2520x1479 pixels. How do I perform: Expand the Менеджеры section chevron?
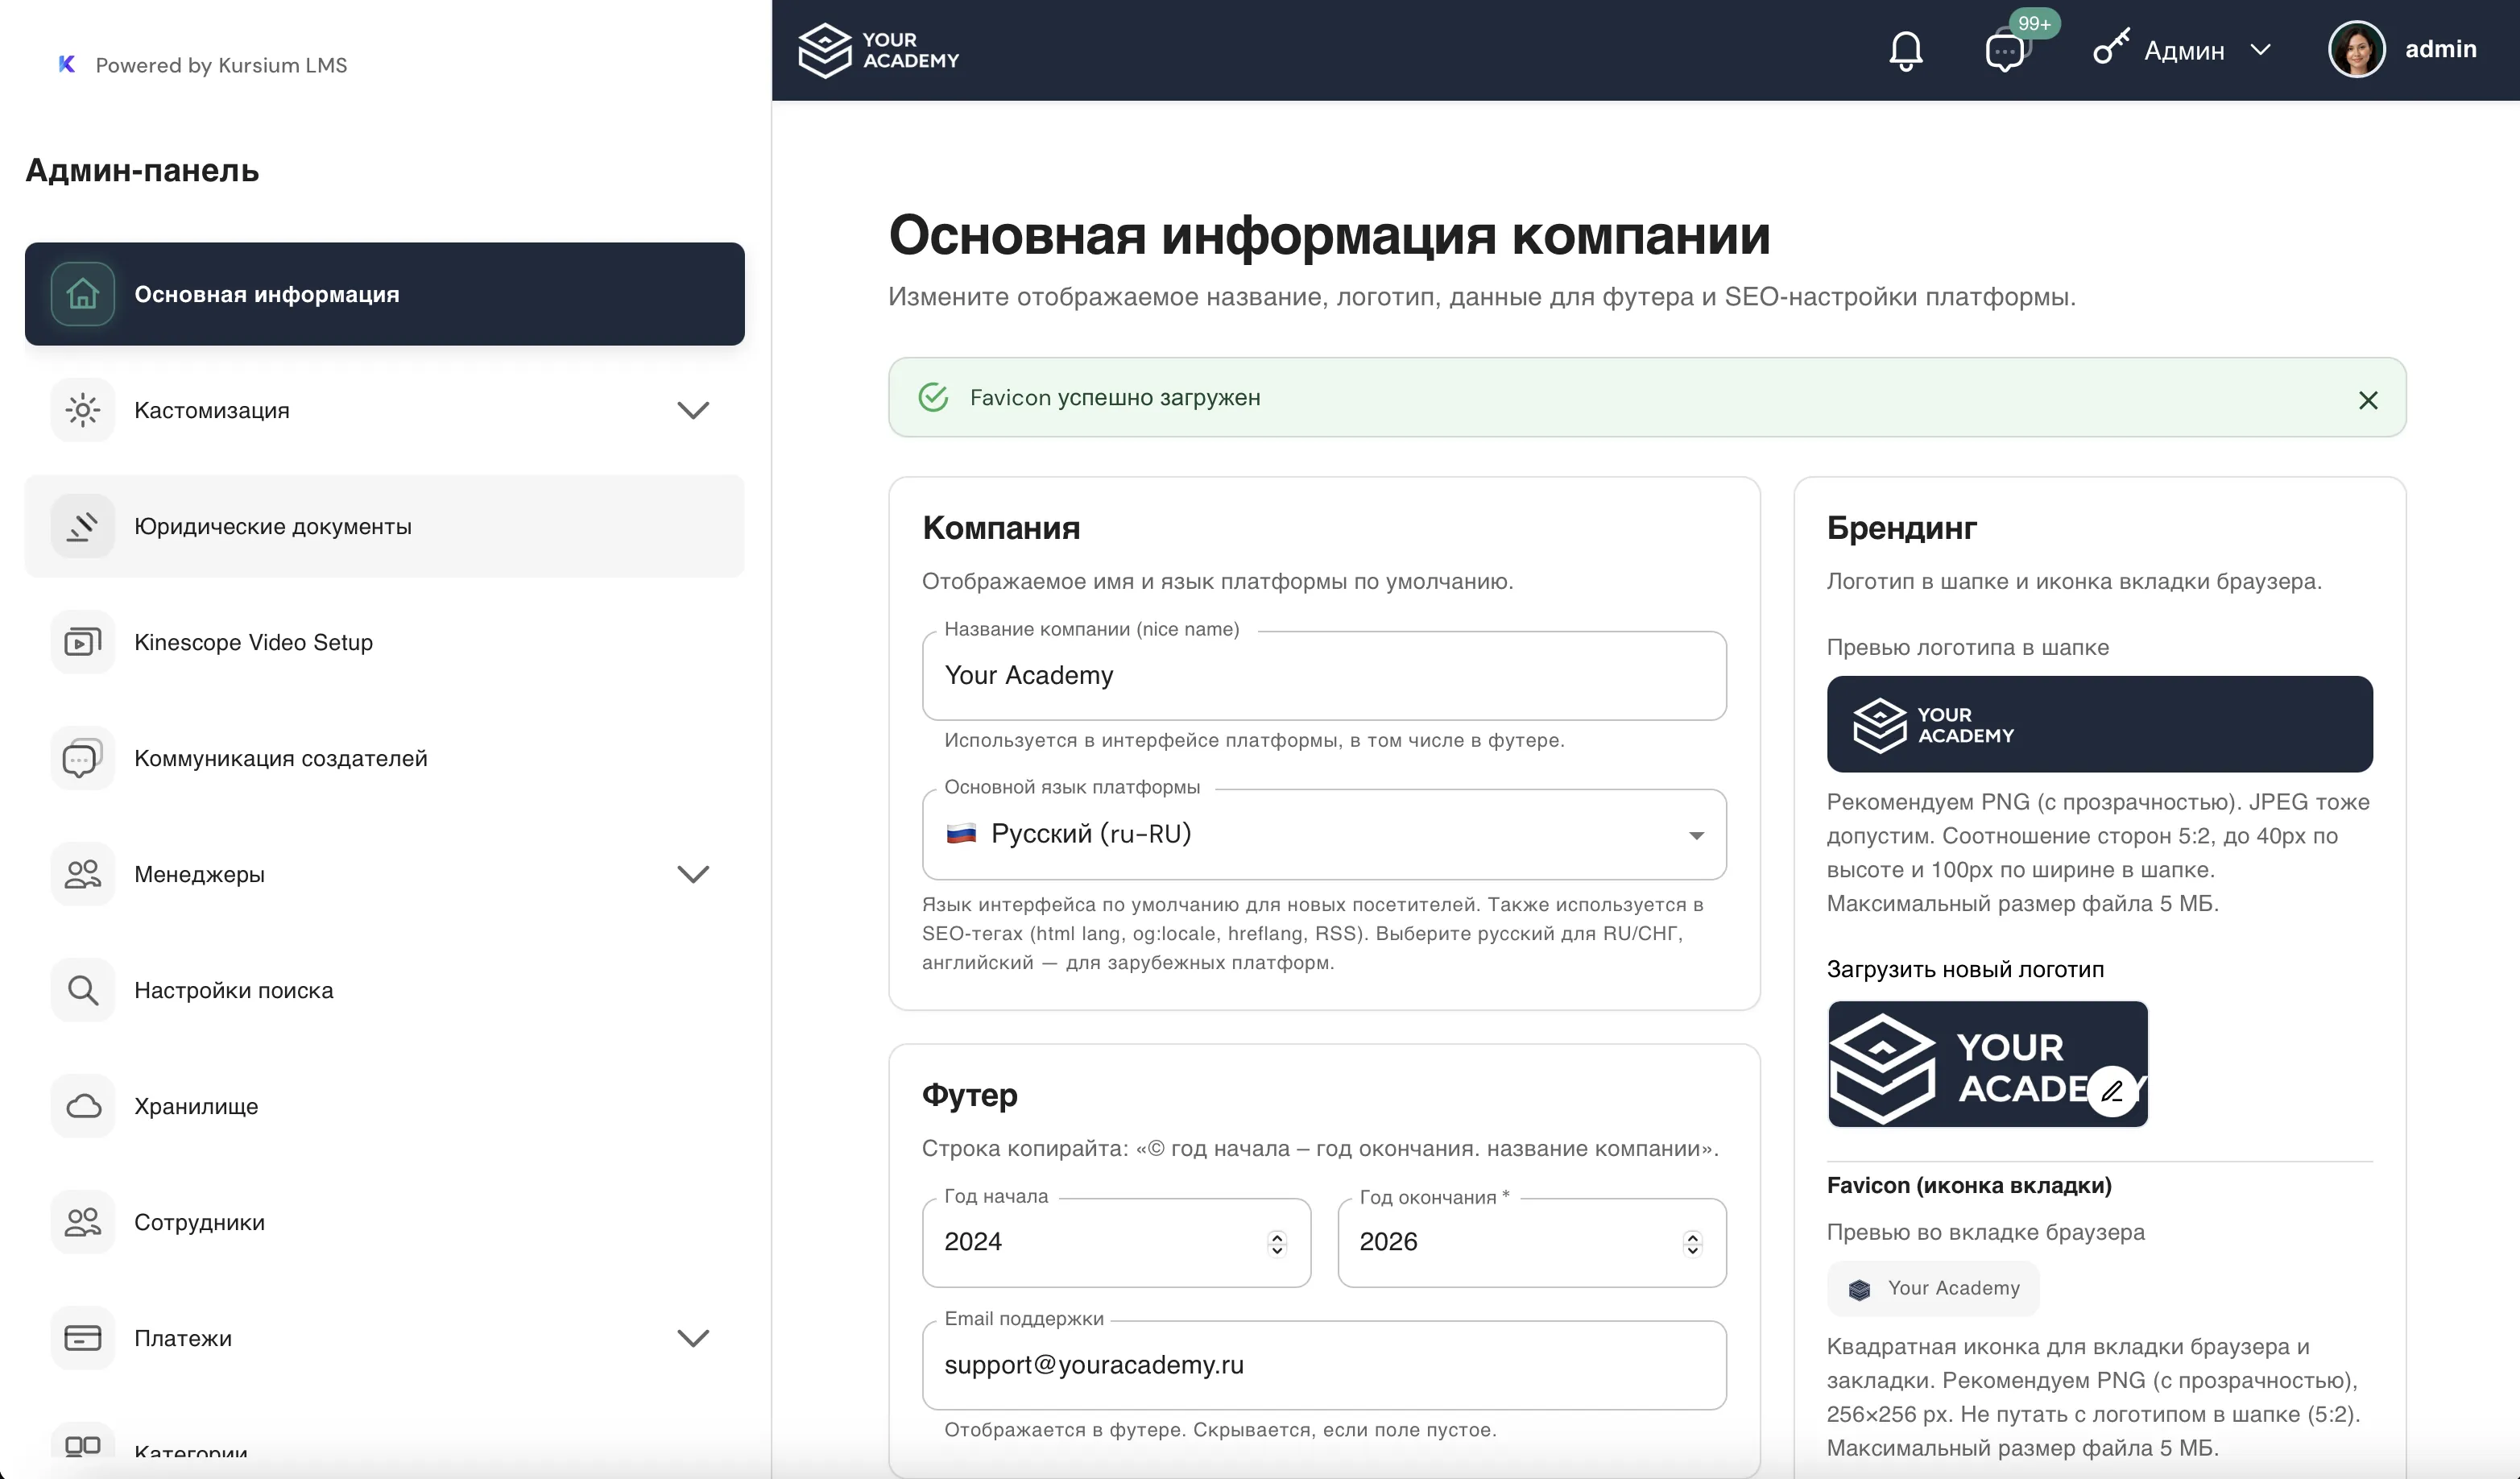click(x=693, y=874)
